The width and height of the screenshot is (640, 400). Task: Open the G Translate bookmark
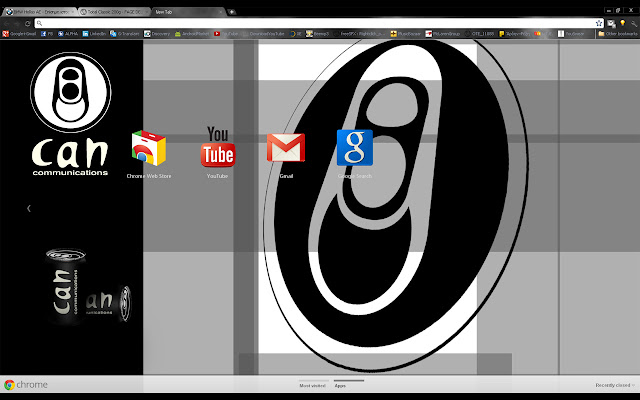point(124,34)
